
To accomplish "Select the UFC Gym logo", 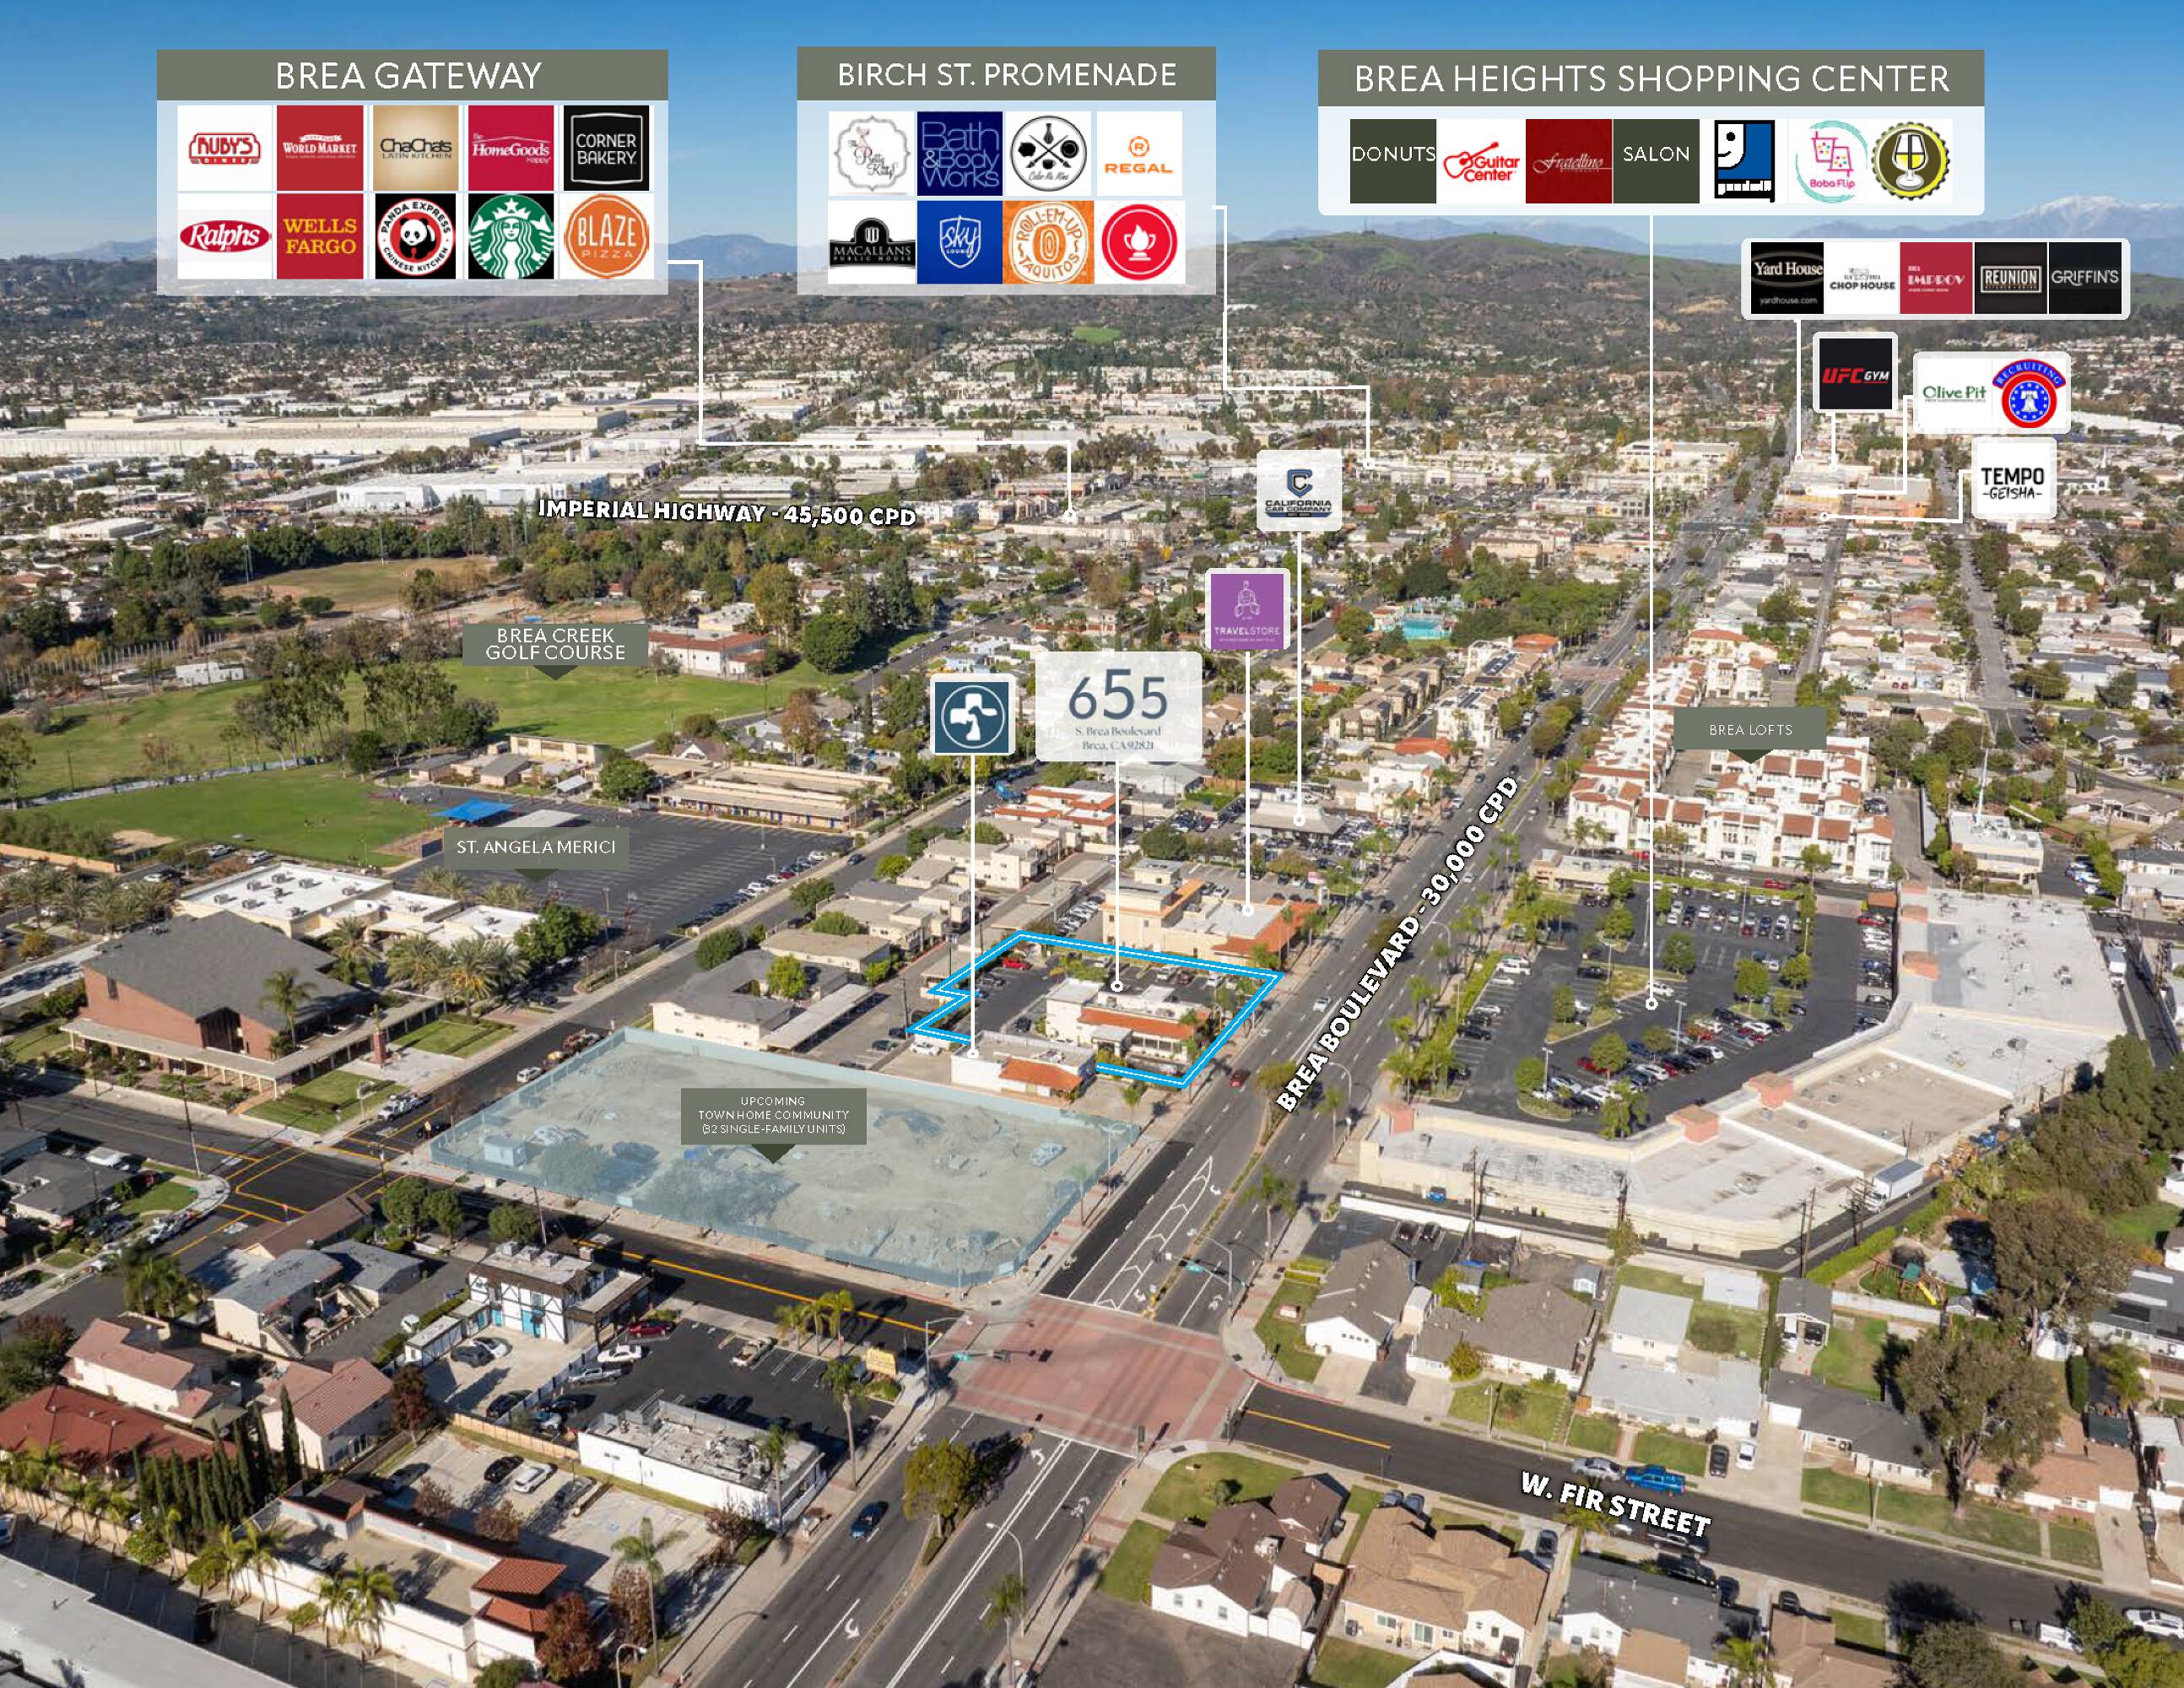I will (x=1855, y=374).
